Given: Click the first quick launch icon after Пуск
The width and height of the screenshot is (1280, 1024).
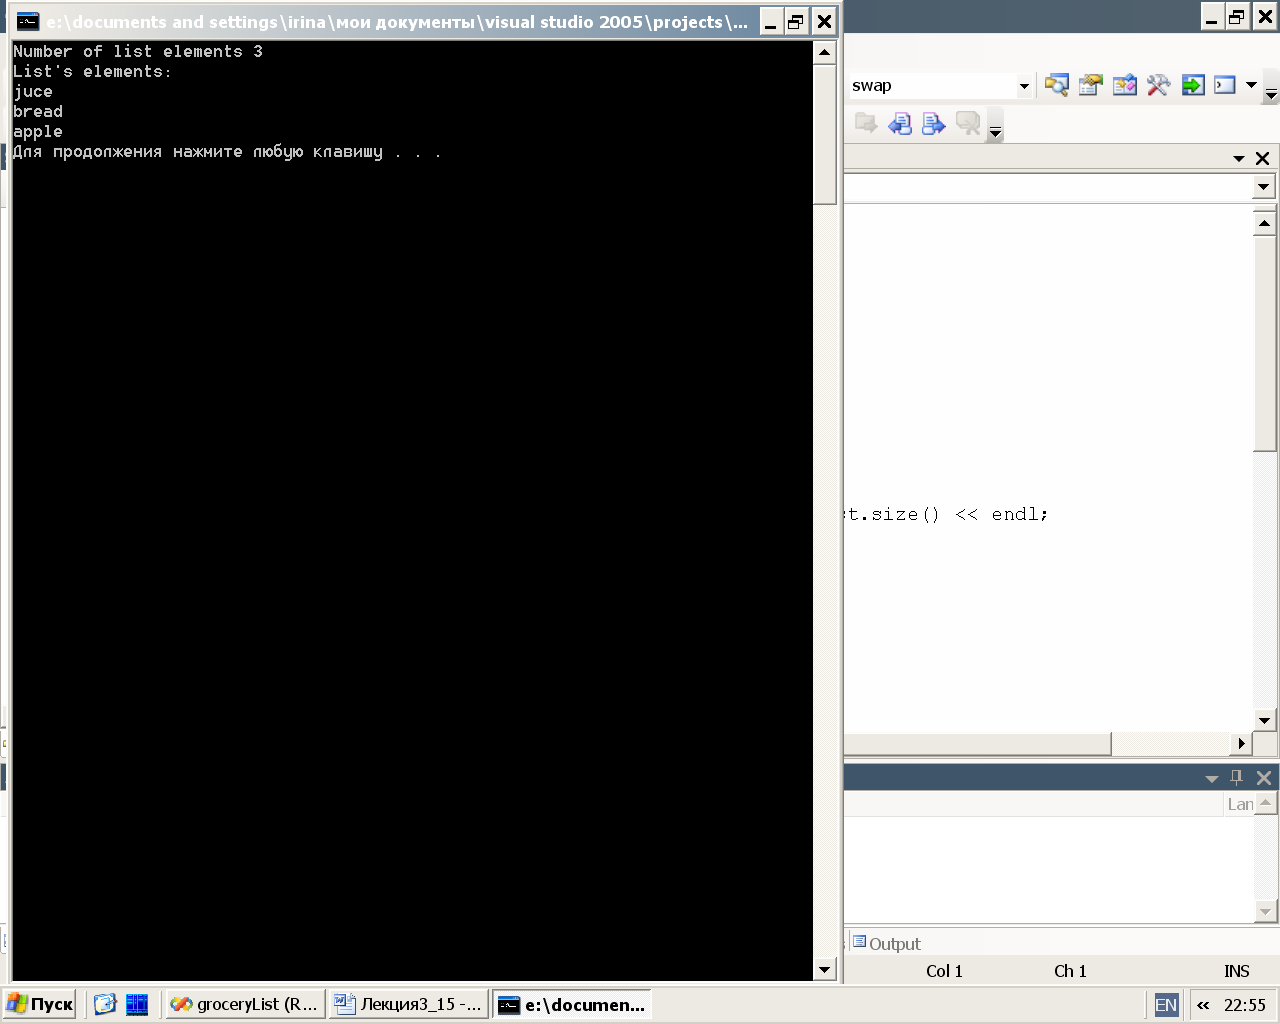Looking at the screenshot, I should 105,1004.
